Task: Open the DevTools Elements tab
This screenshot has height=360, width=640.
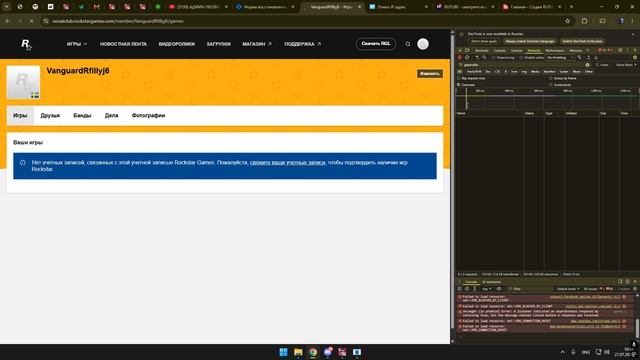Action: 482,51
